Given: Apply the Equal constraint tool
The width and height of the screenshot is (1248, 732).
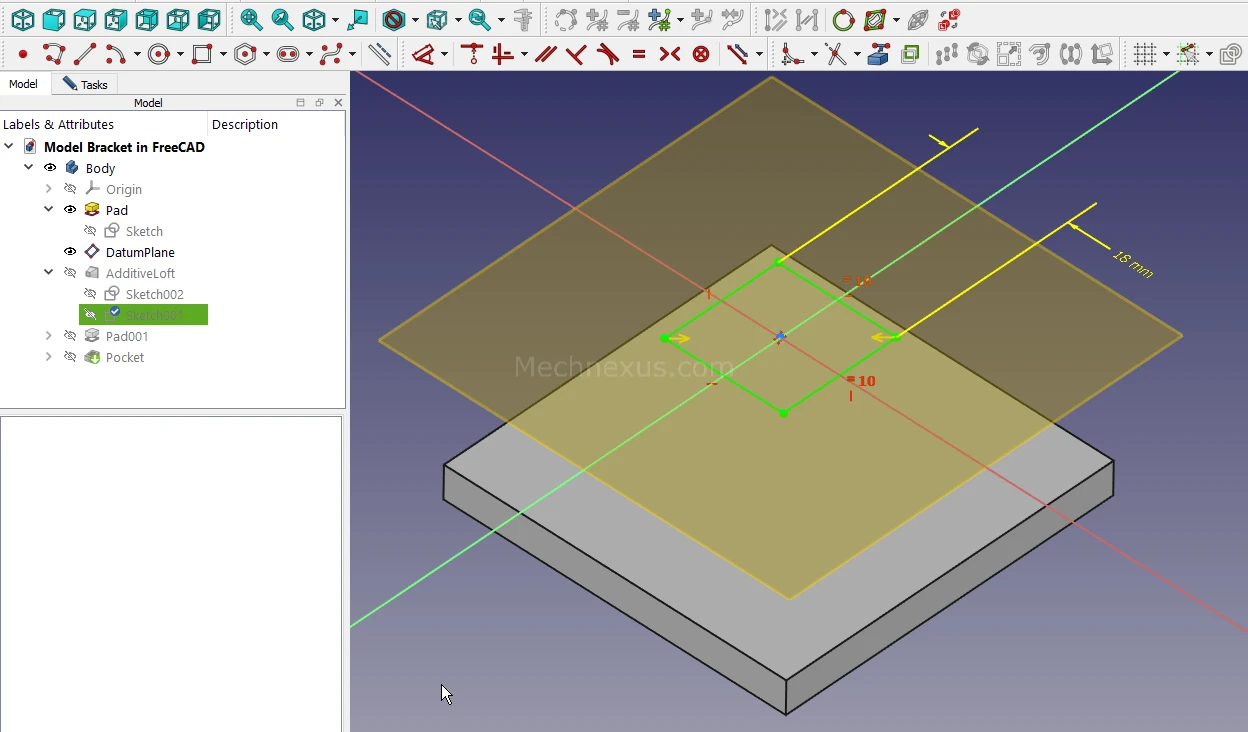Looking at the screenshot, I should point(639,54).
